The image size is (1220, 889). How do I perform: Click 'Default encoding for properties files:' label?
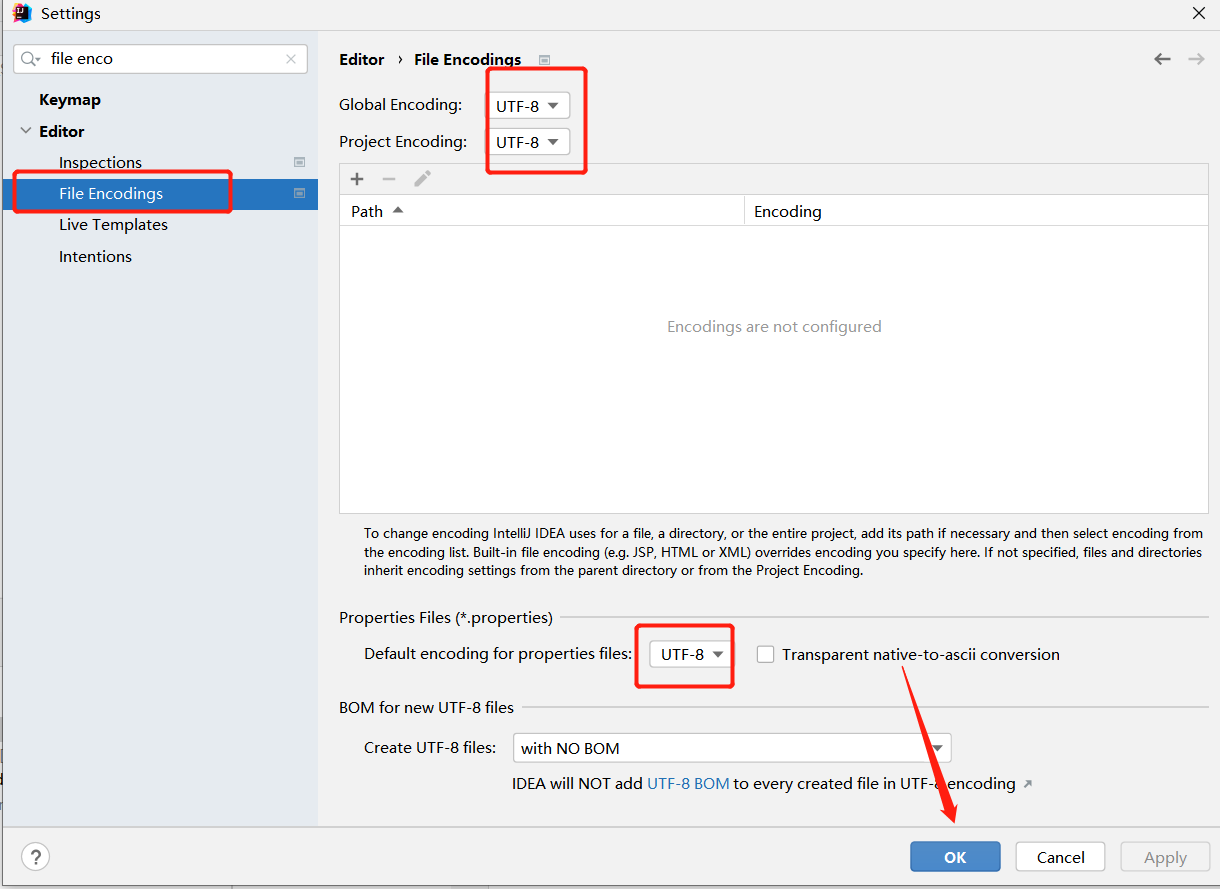498,654
